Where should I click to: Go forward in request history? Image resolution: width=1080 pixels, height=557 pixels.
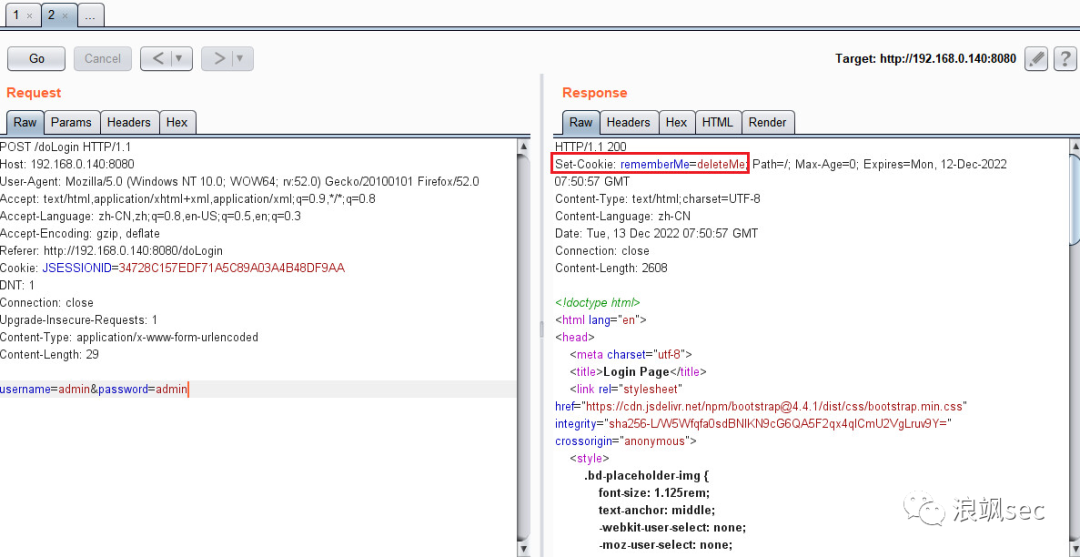coord(219,59)
